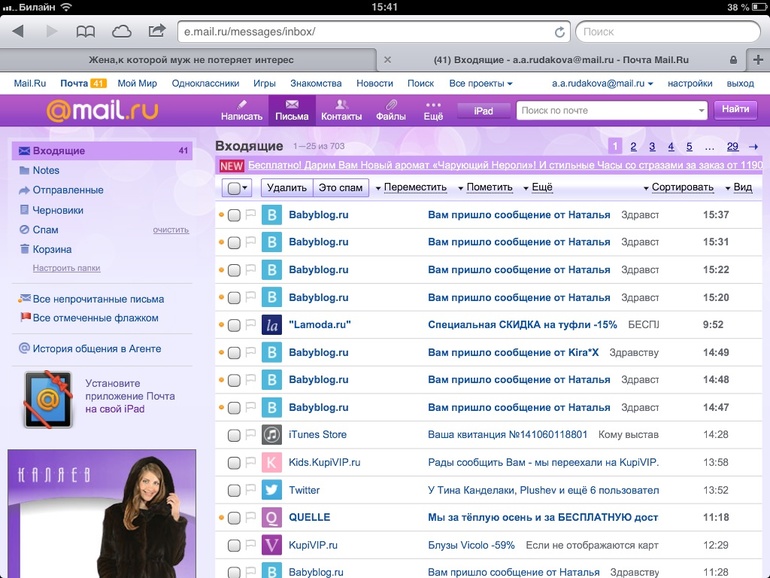Reload the page with the refresh icon
Viewport: 770px width, 578px height.
(559, 32)
